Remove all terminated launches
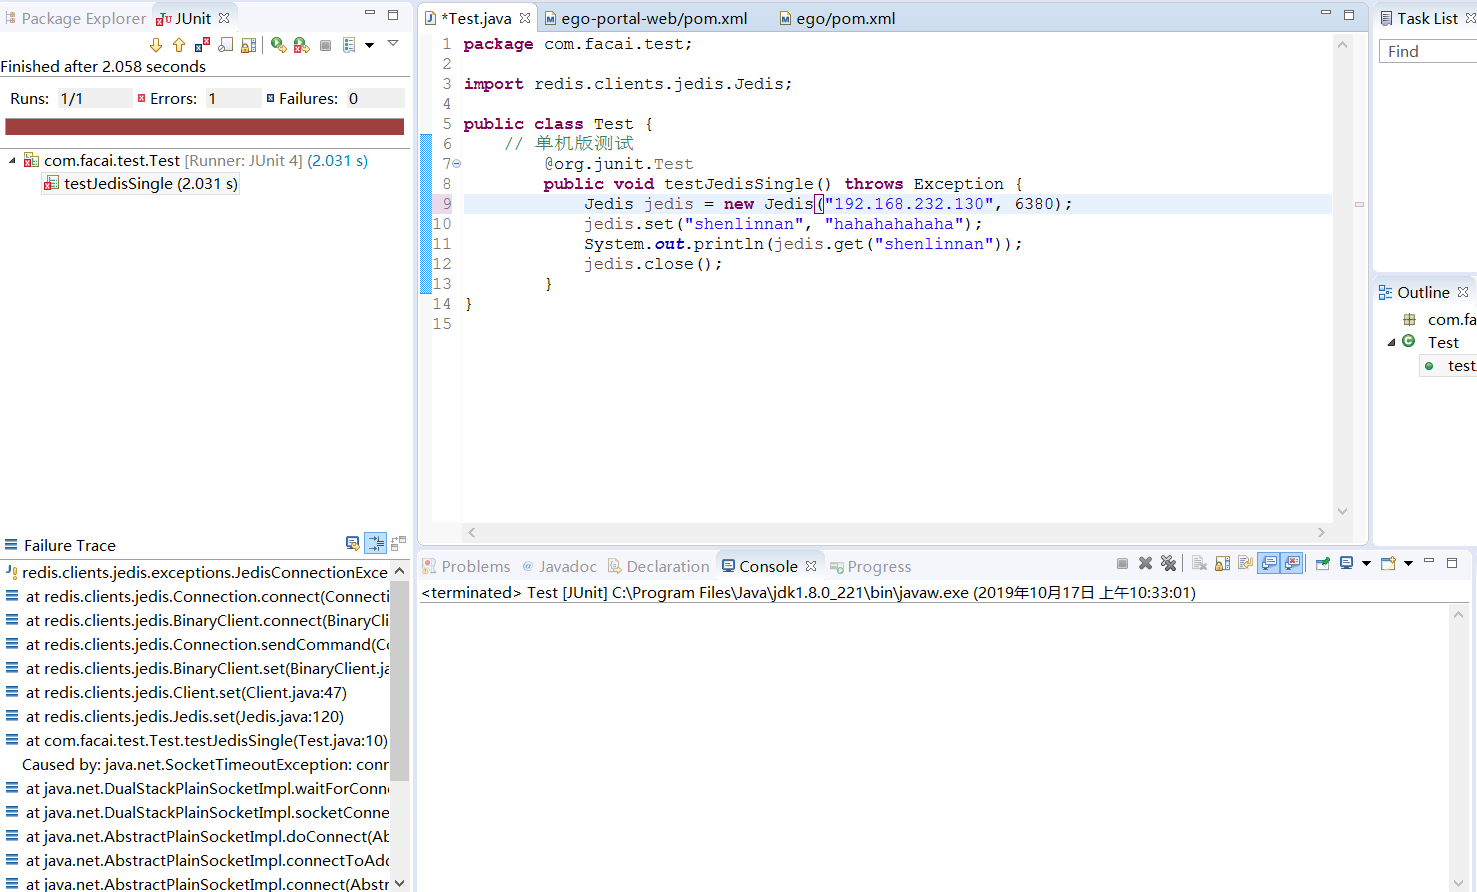This screenshot has width=1477, height=892. [x=1168, y=563]
